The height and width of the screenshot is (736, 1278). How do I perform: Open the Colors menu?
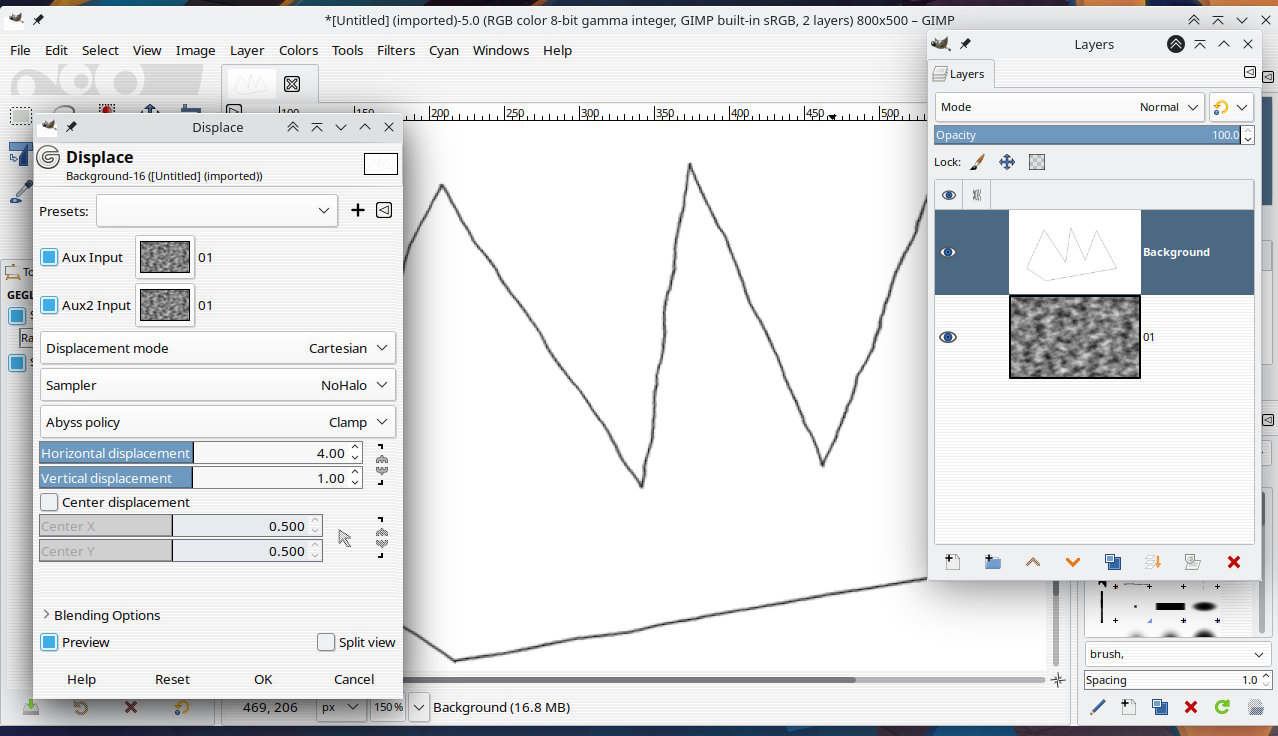298,50
